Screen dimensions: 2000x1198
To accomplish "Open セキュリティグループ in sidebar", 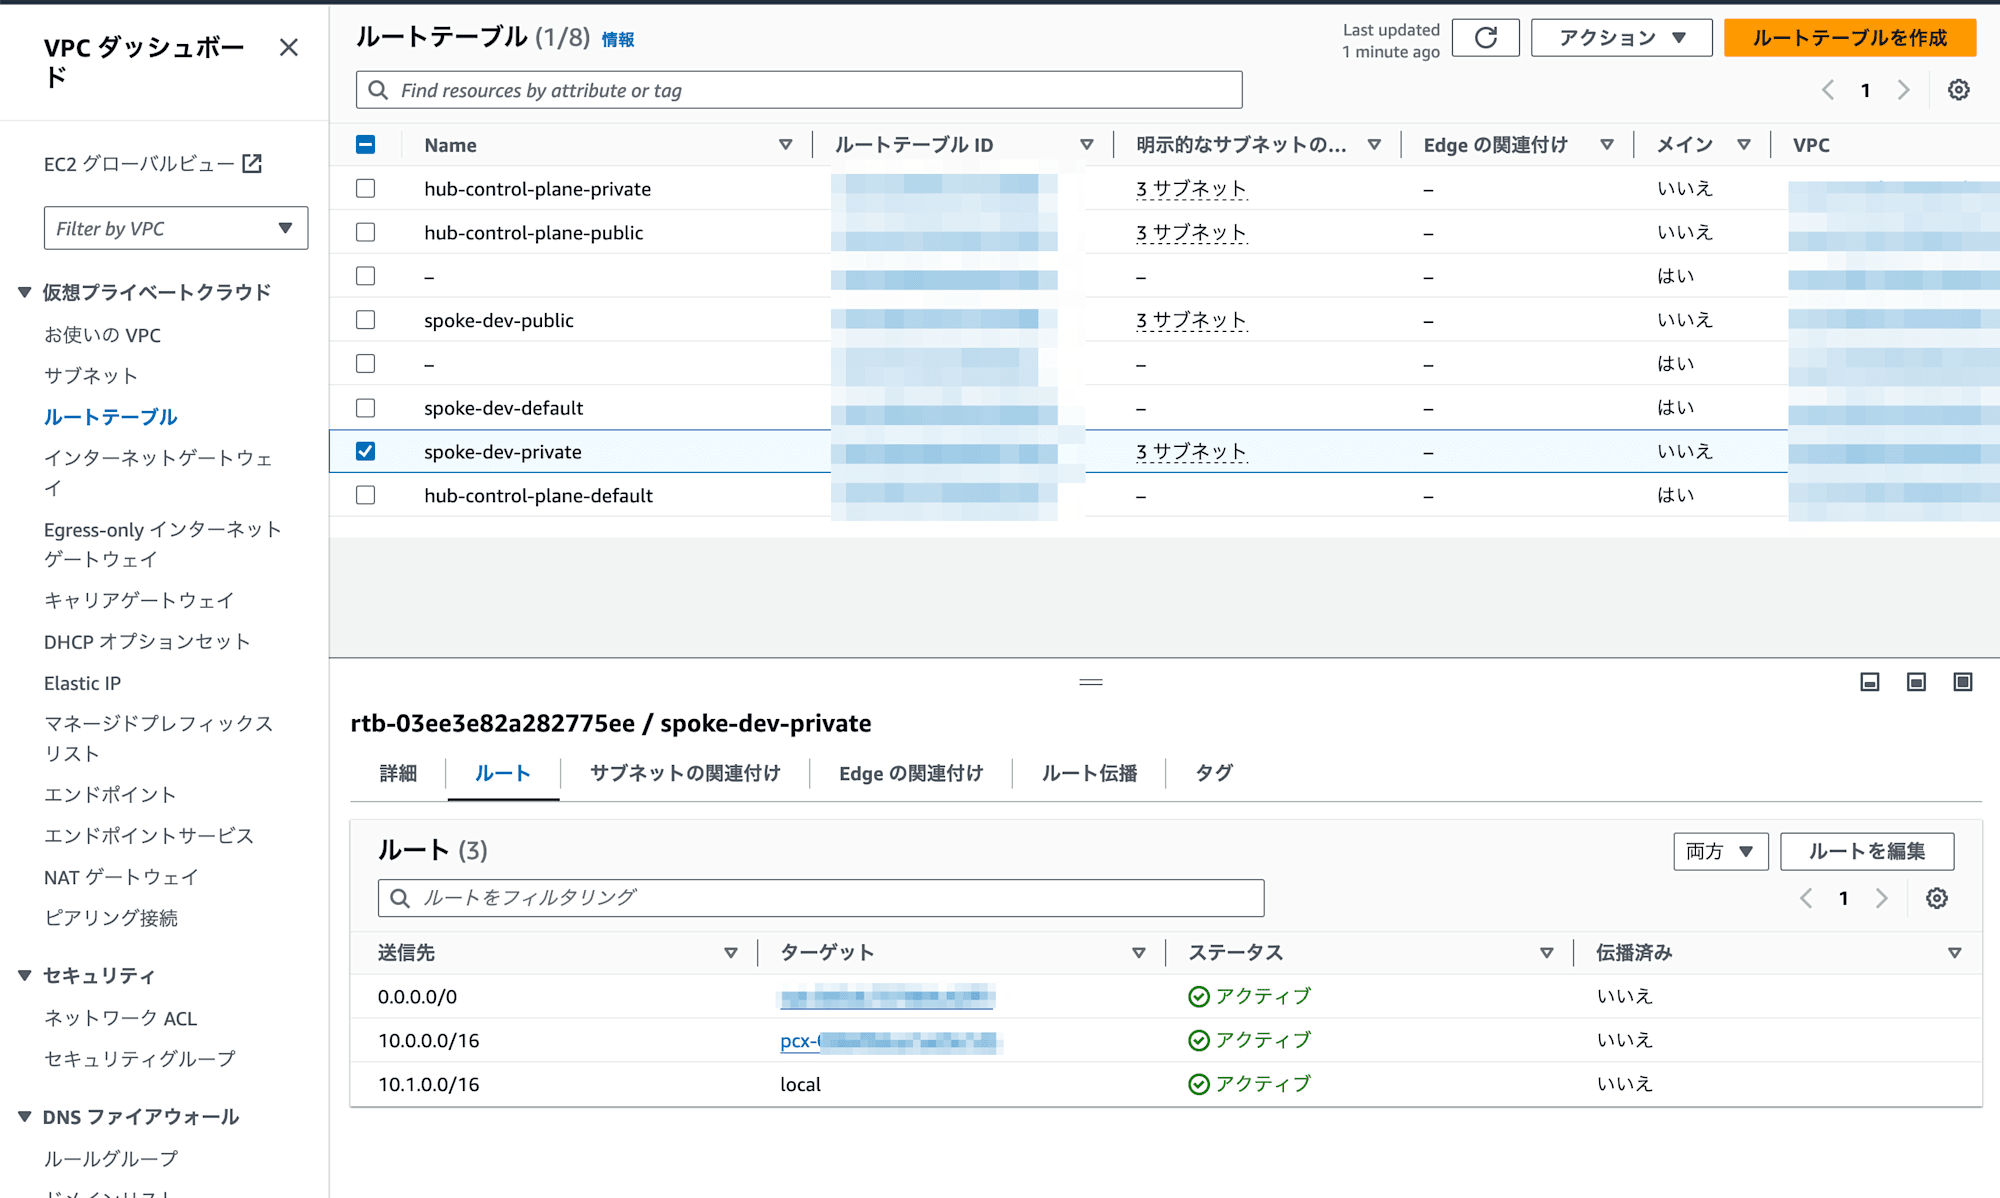I will point(140,1059).
